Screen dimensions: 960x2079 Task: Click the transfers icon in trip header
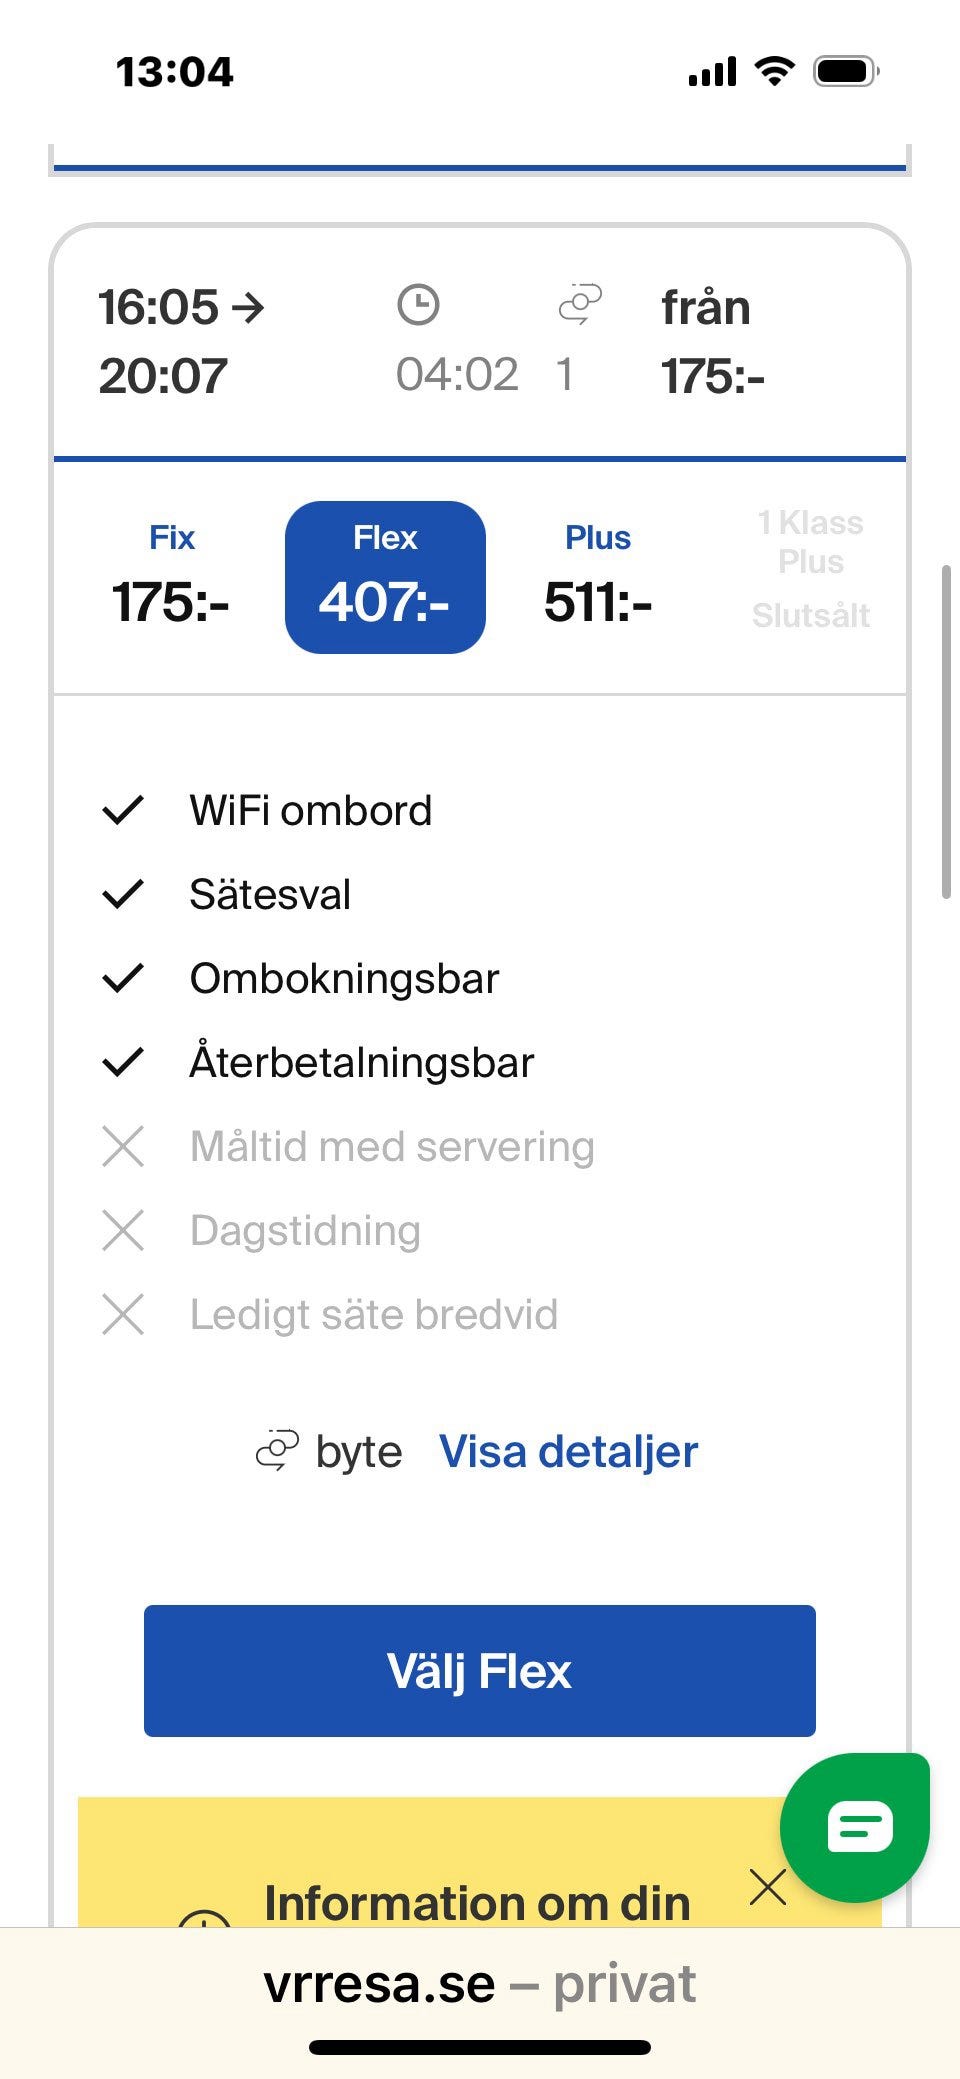pos(580,305)
